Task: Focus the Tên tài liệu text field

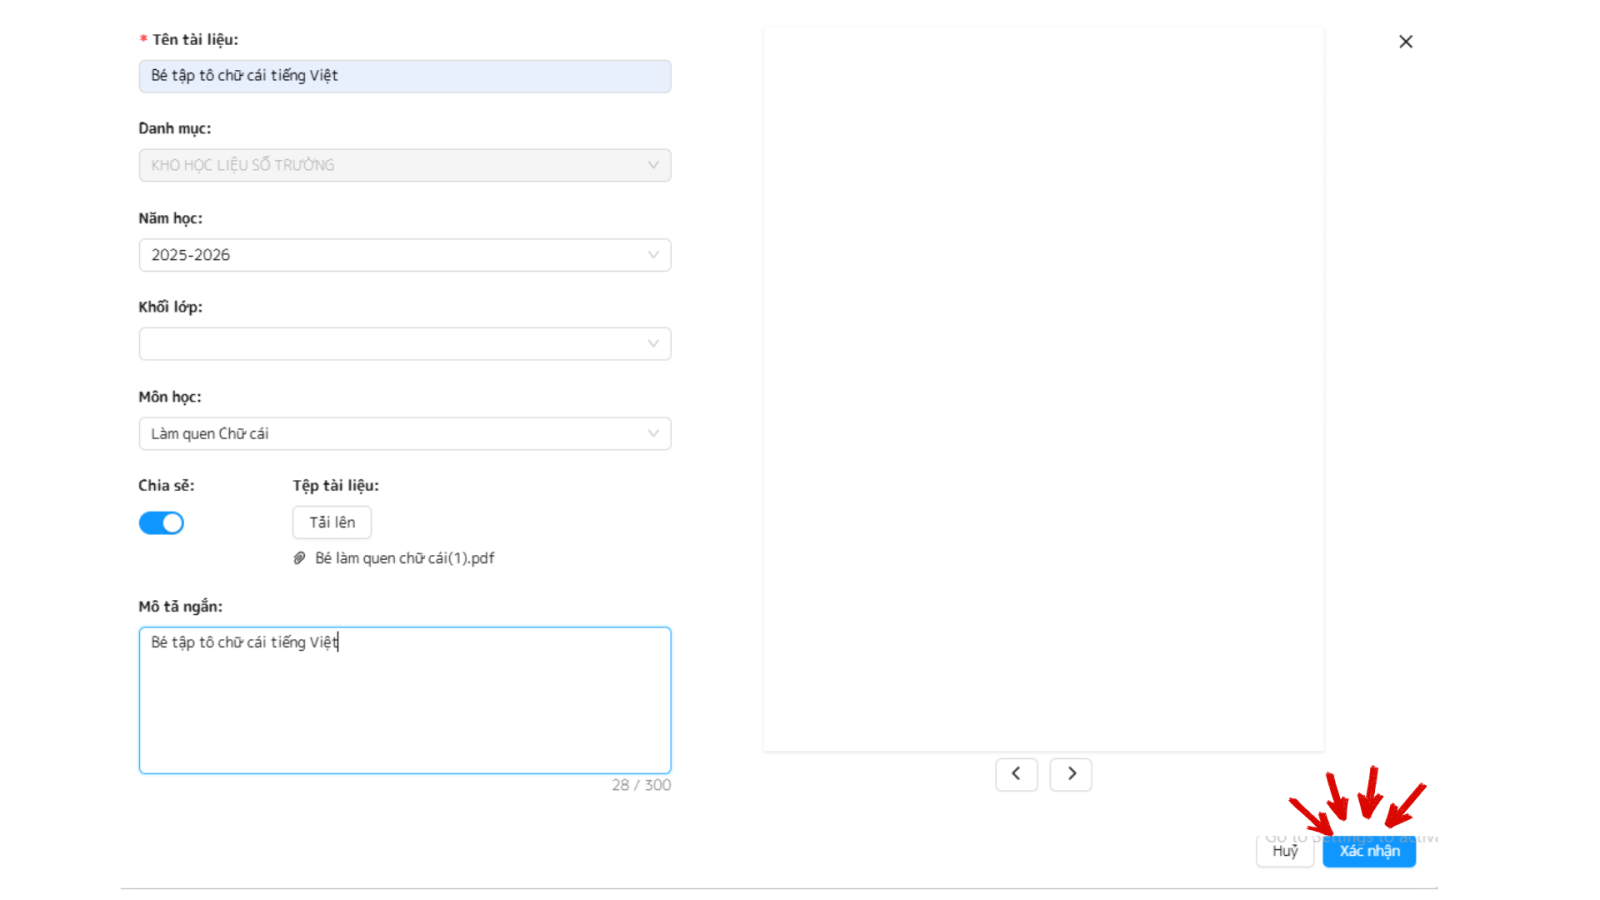Action: pos(404,76)
